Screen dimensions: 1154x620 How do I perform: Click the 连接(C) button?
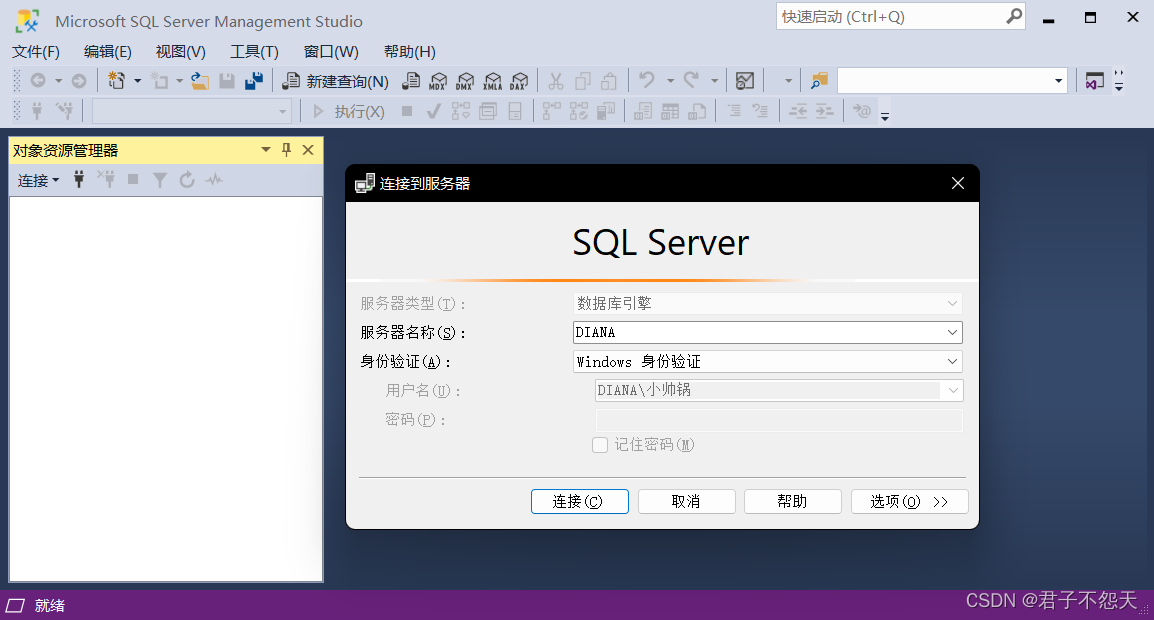(x=580, y=501)
